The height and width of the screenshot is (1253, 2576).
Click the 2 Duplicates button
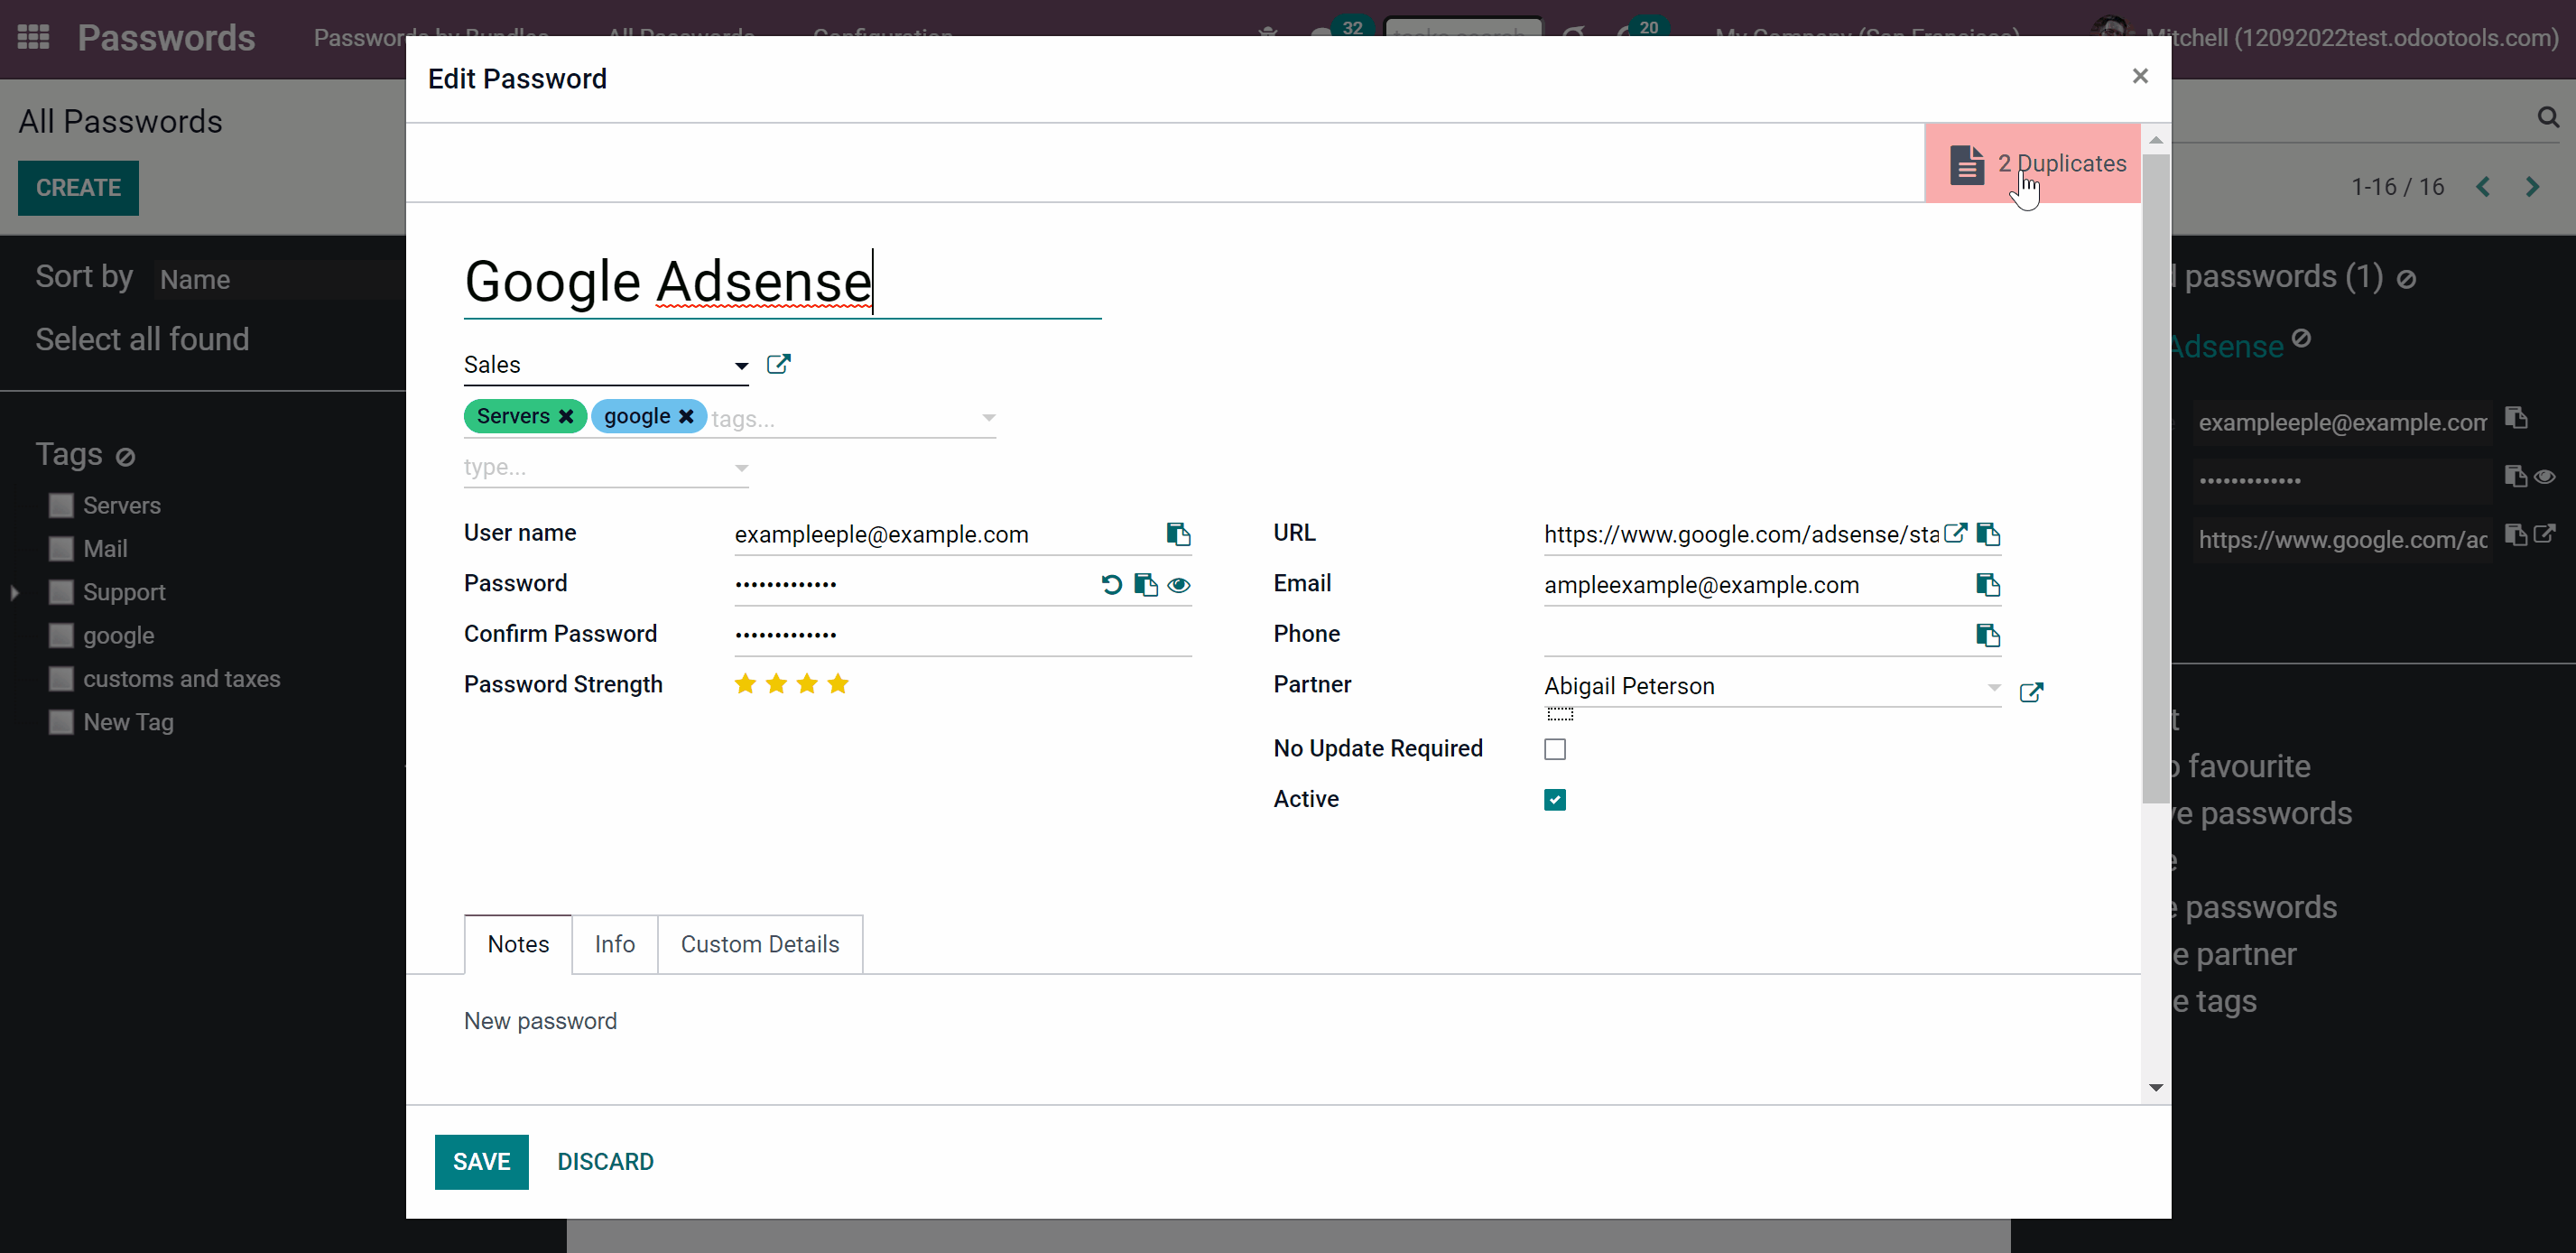click(2033, 163)
